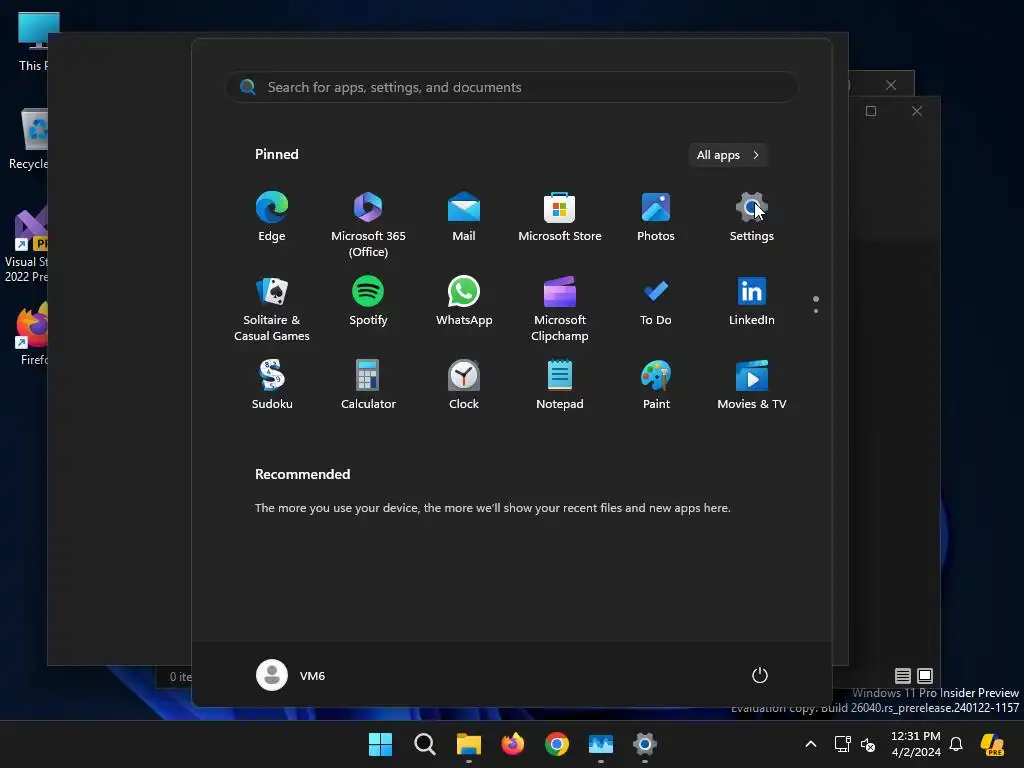Screen dimensions: 1024x768
Task: Switch to details view in background Explorer window
Action: 903,676
